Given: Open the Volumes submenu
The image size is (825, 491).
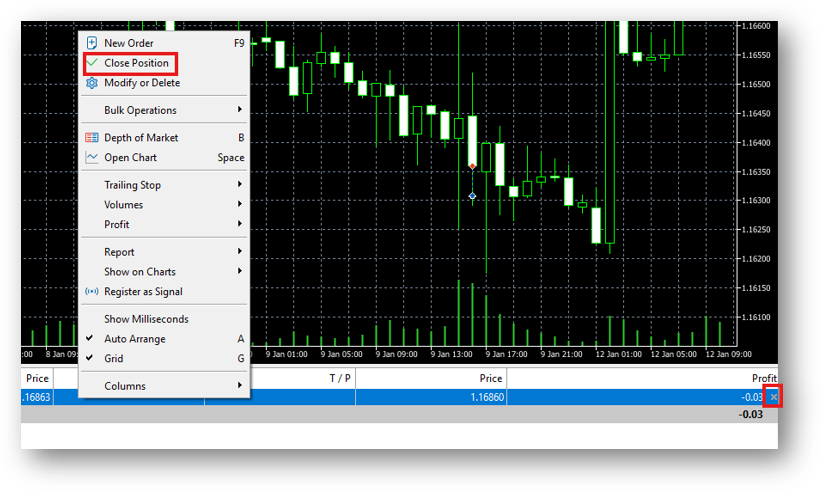Looking at the screenshot, I should pyautogui.click(x=124, y=205).
